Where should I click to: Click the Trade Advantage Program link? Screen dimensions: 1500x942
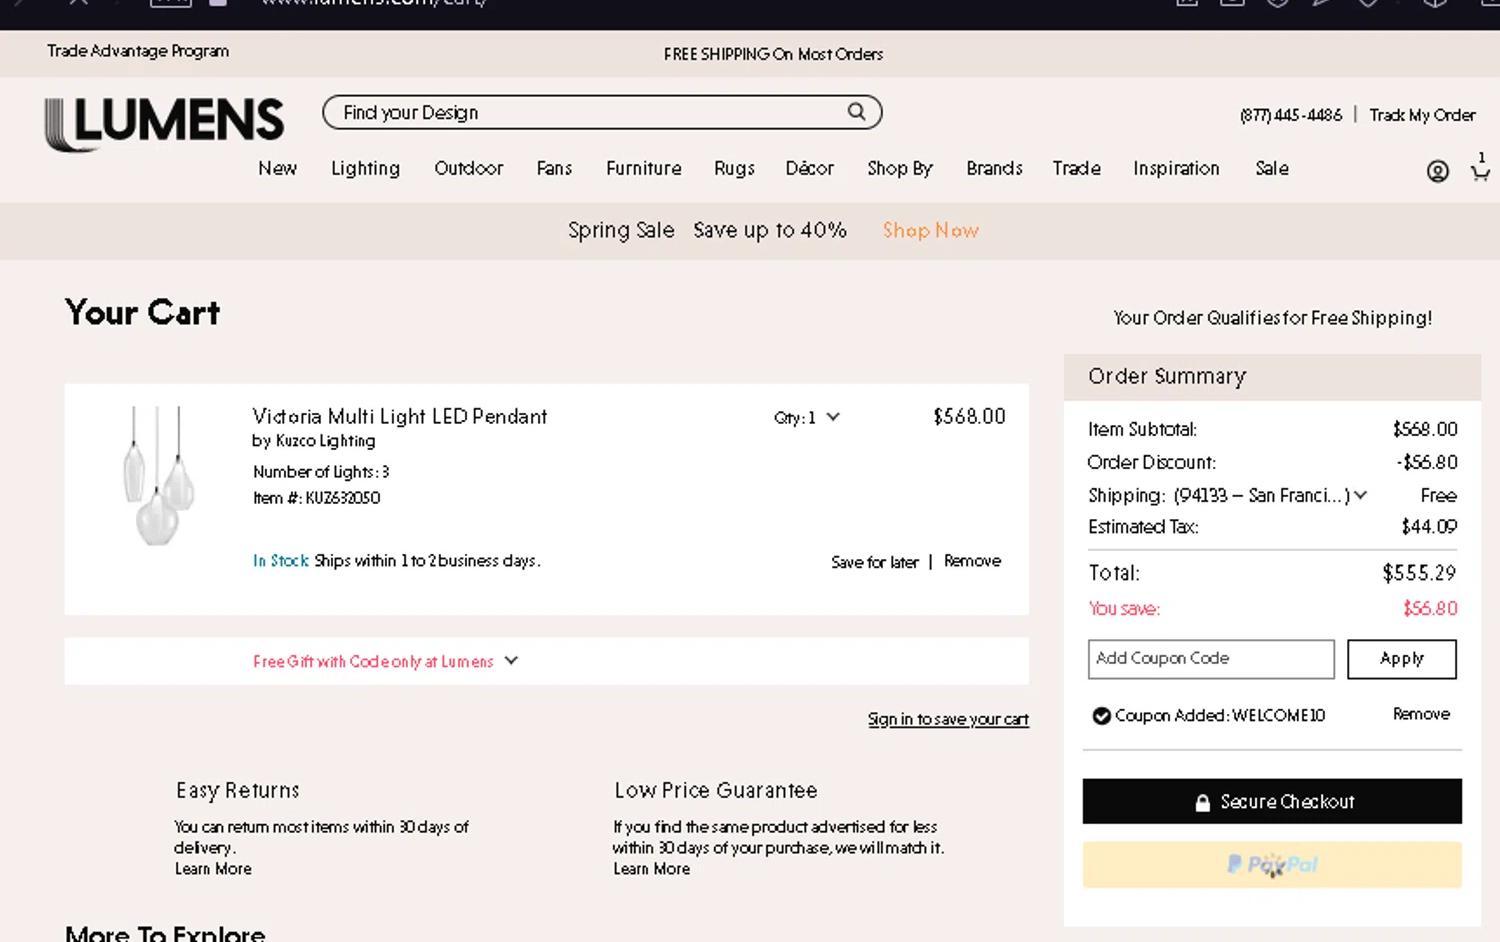[x=138, y=51]
